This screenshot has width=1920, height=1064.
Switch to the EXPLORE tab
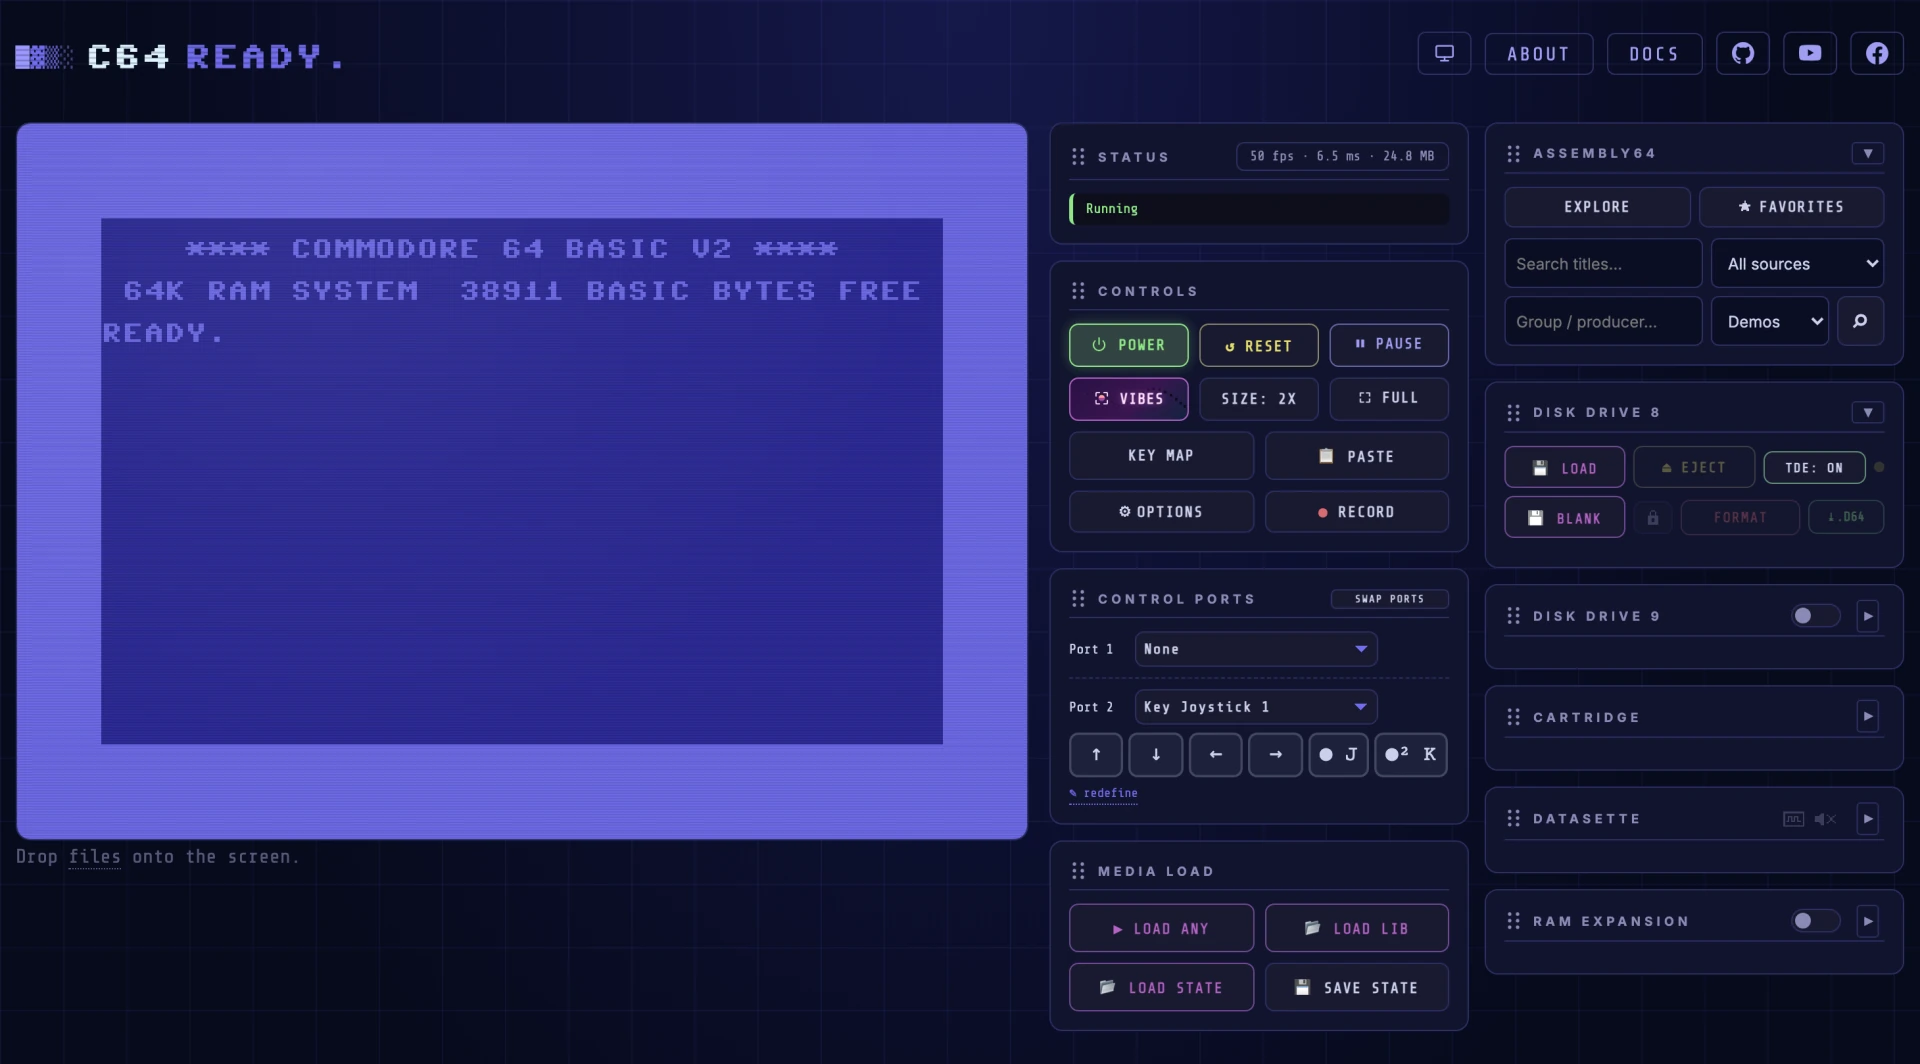(1597, 207)
